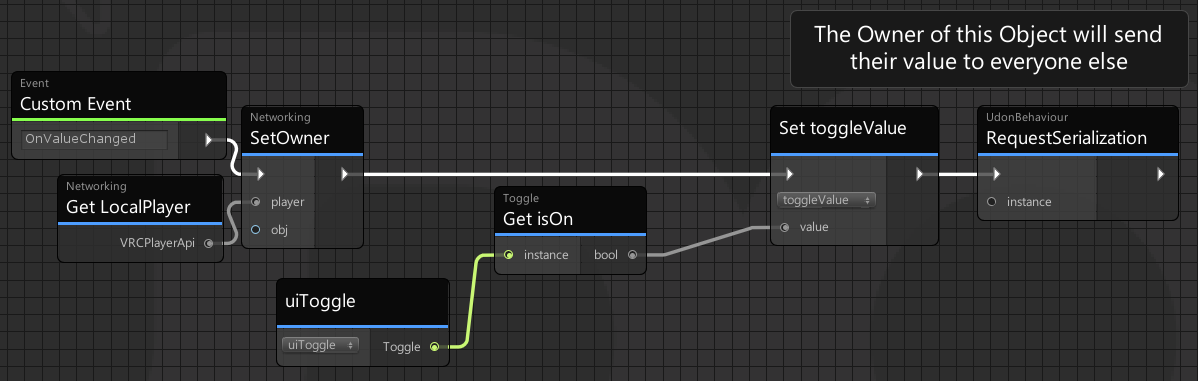Open the toggleValue variable dropdown
Image resolution: width=1198 pixels, height=381 pixels.
826,200
